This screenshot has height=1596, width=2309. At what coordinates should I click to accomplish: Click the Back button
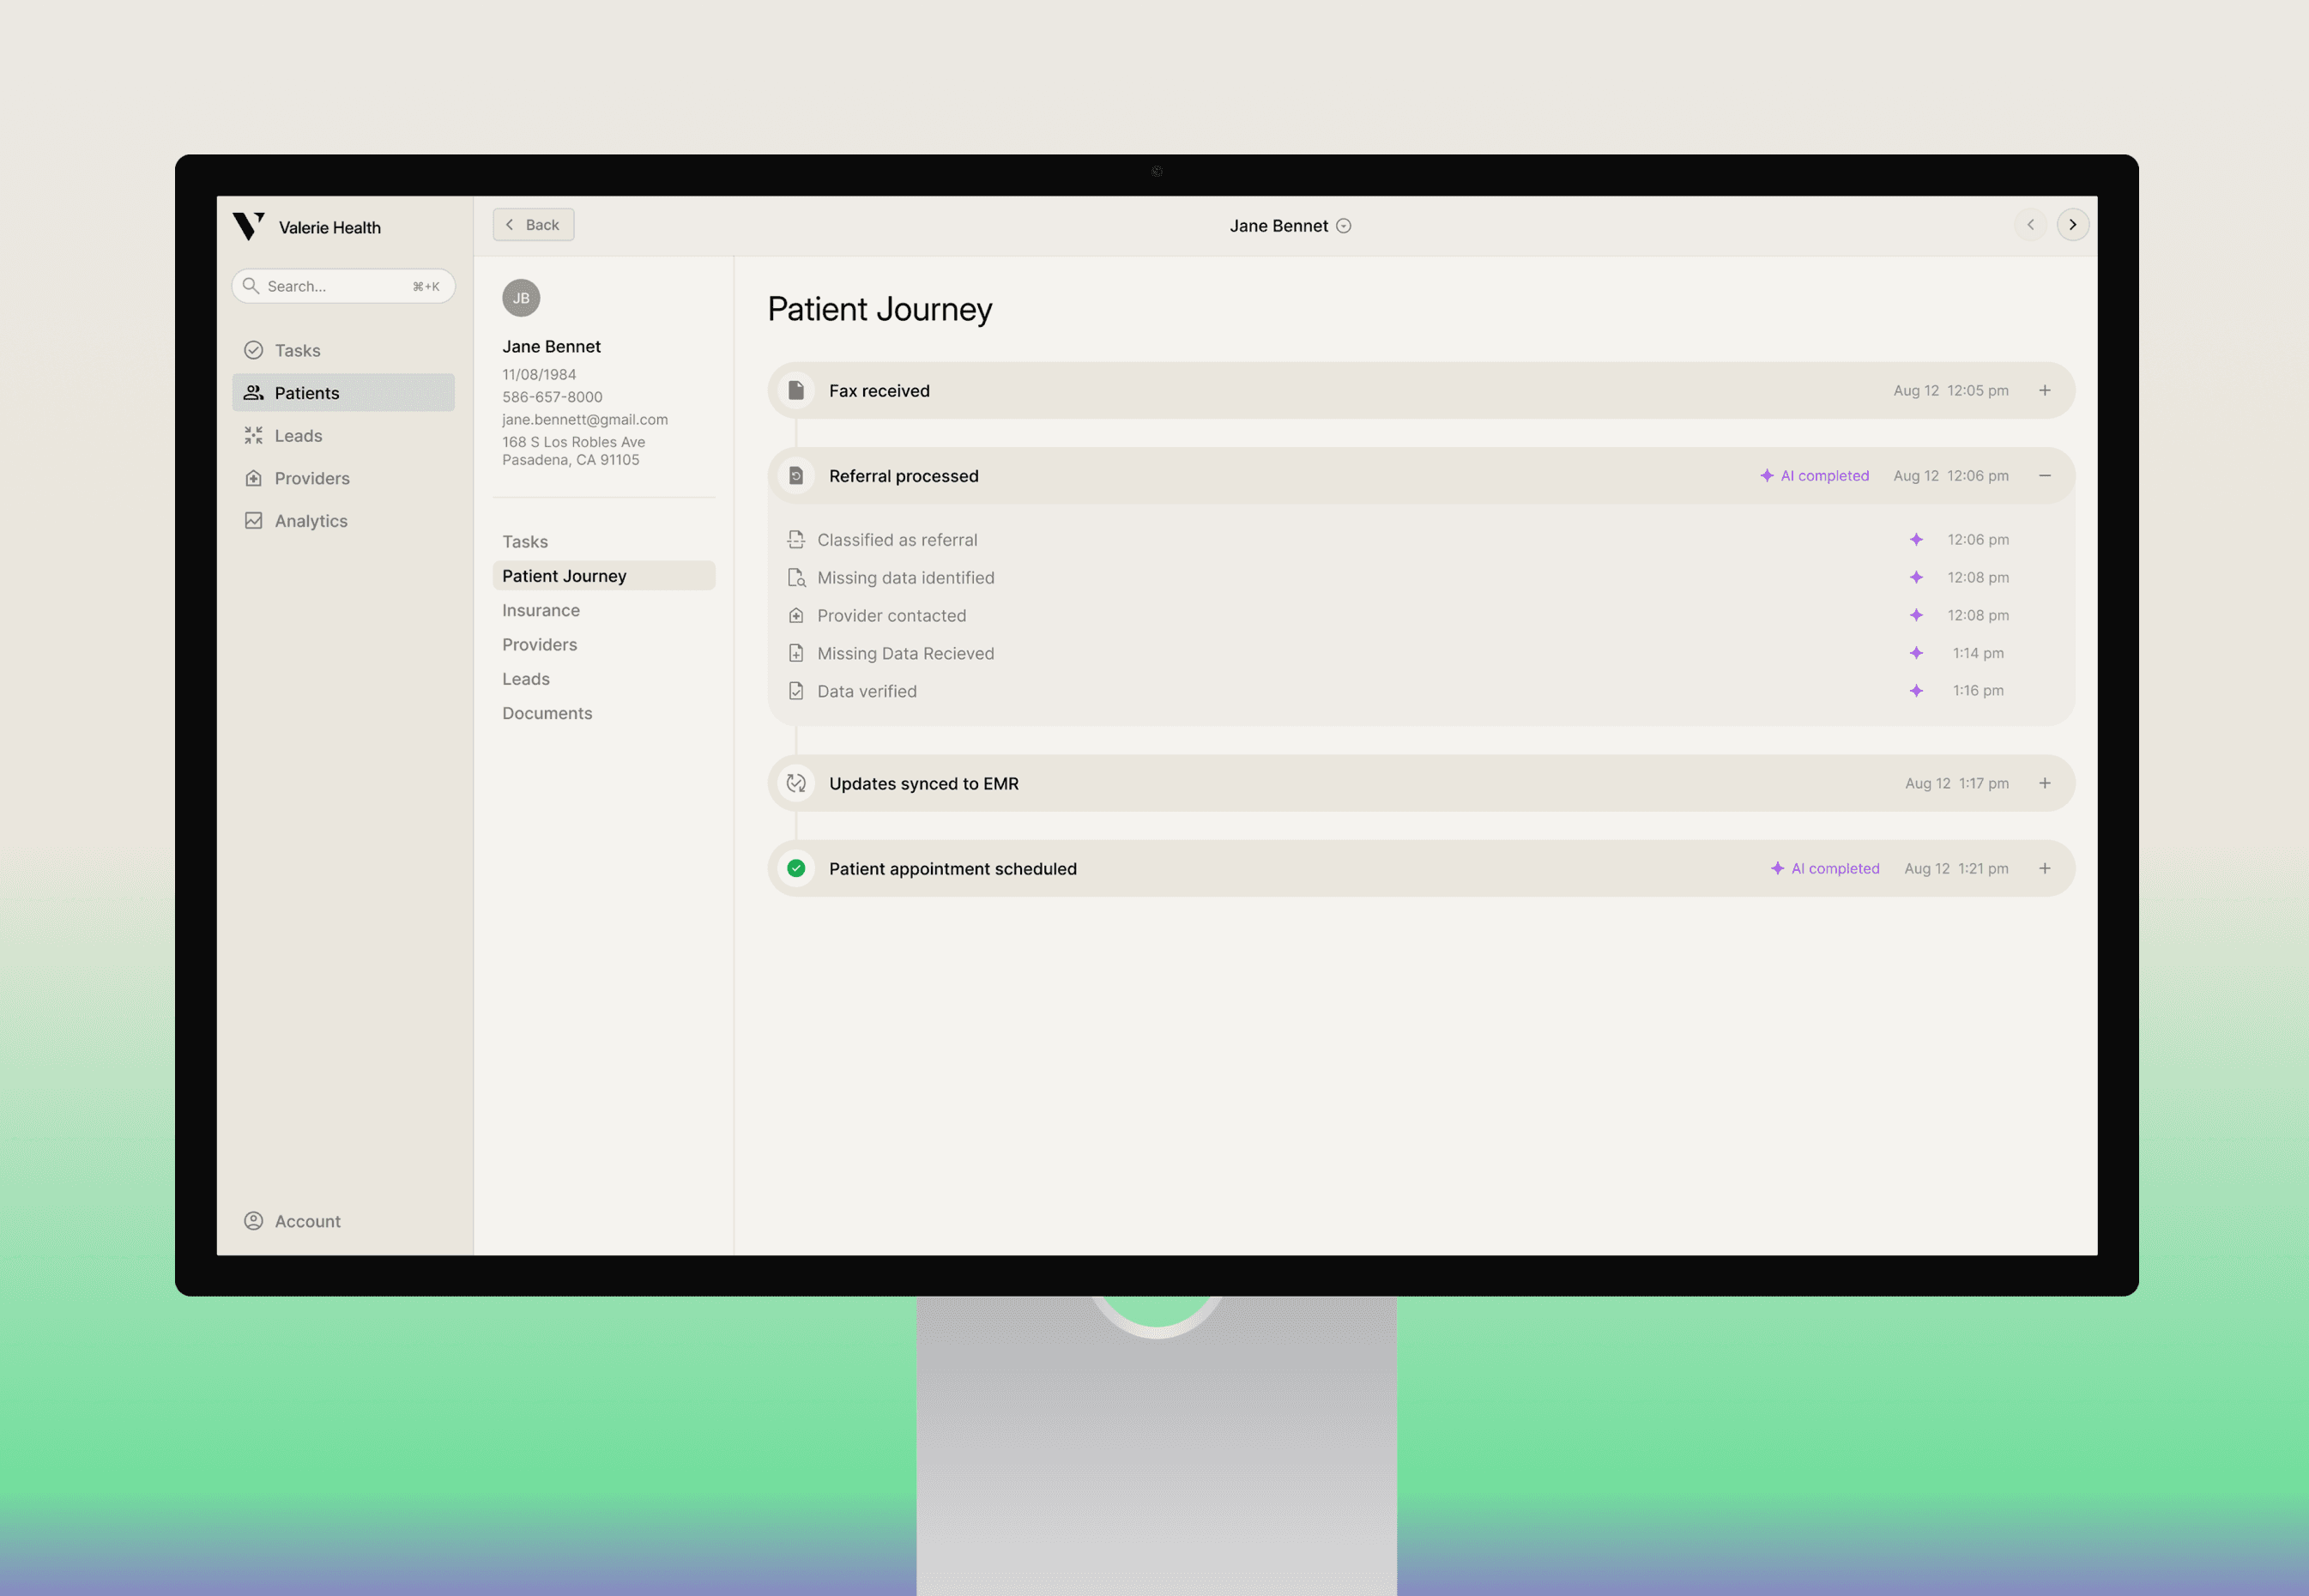(533, 225)
